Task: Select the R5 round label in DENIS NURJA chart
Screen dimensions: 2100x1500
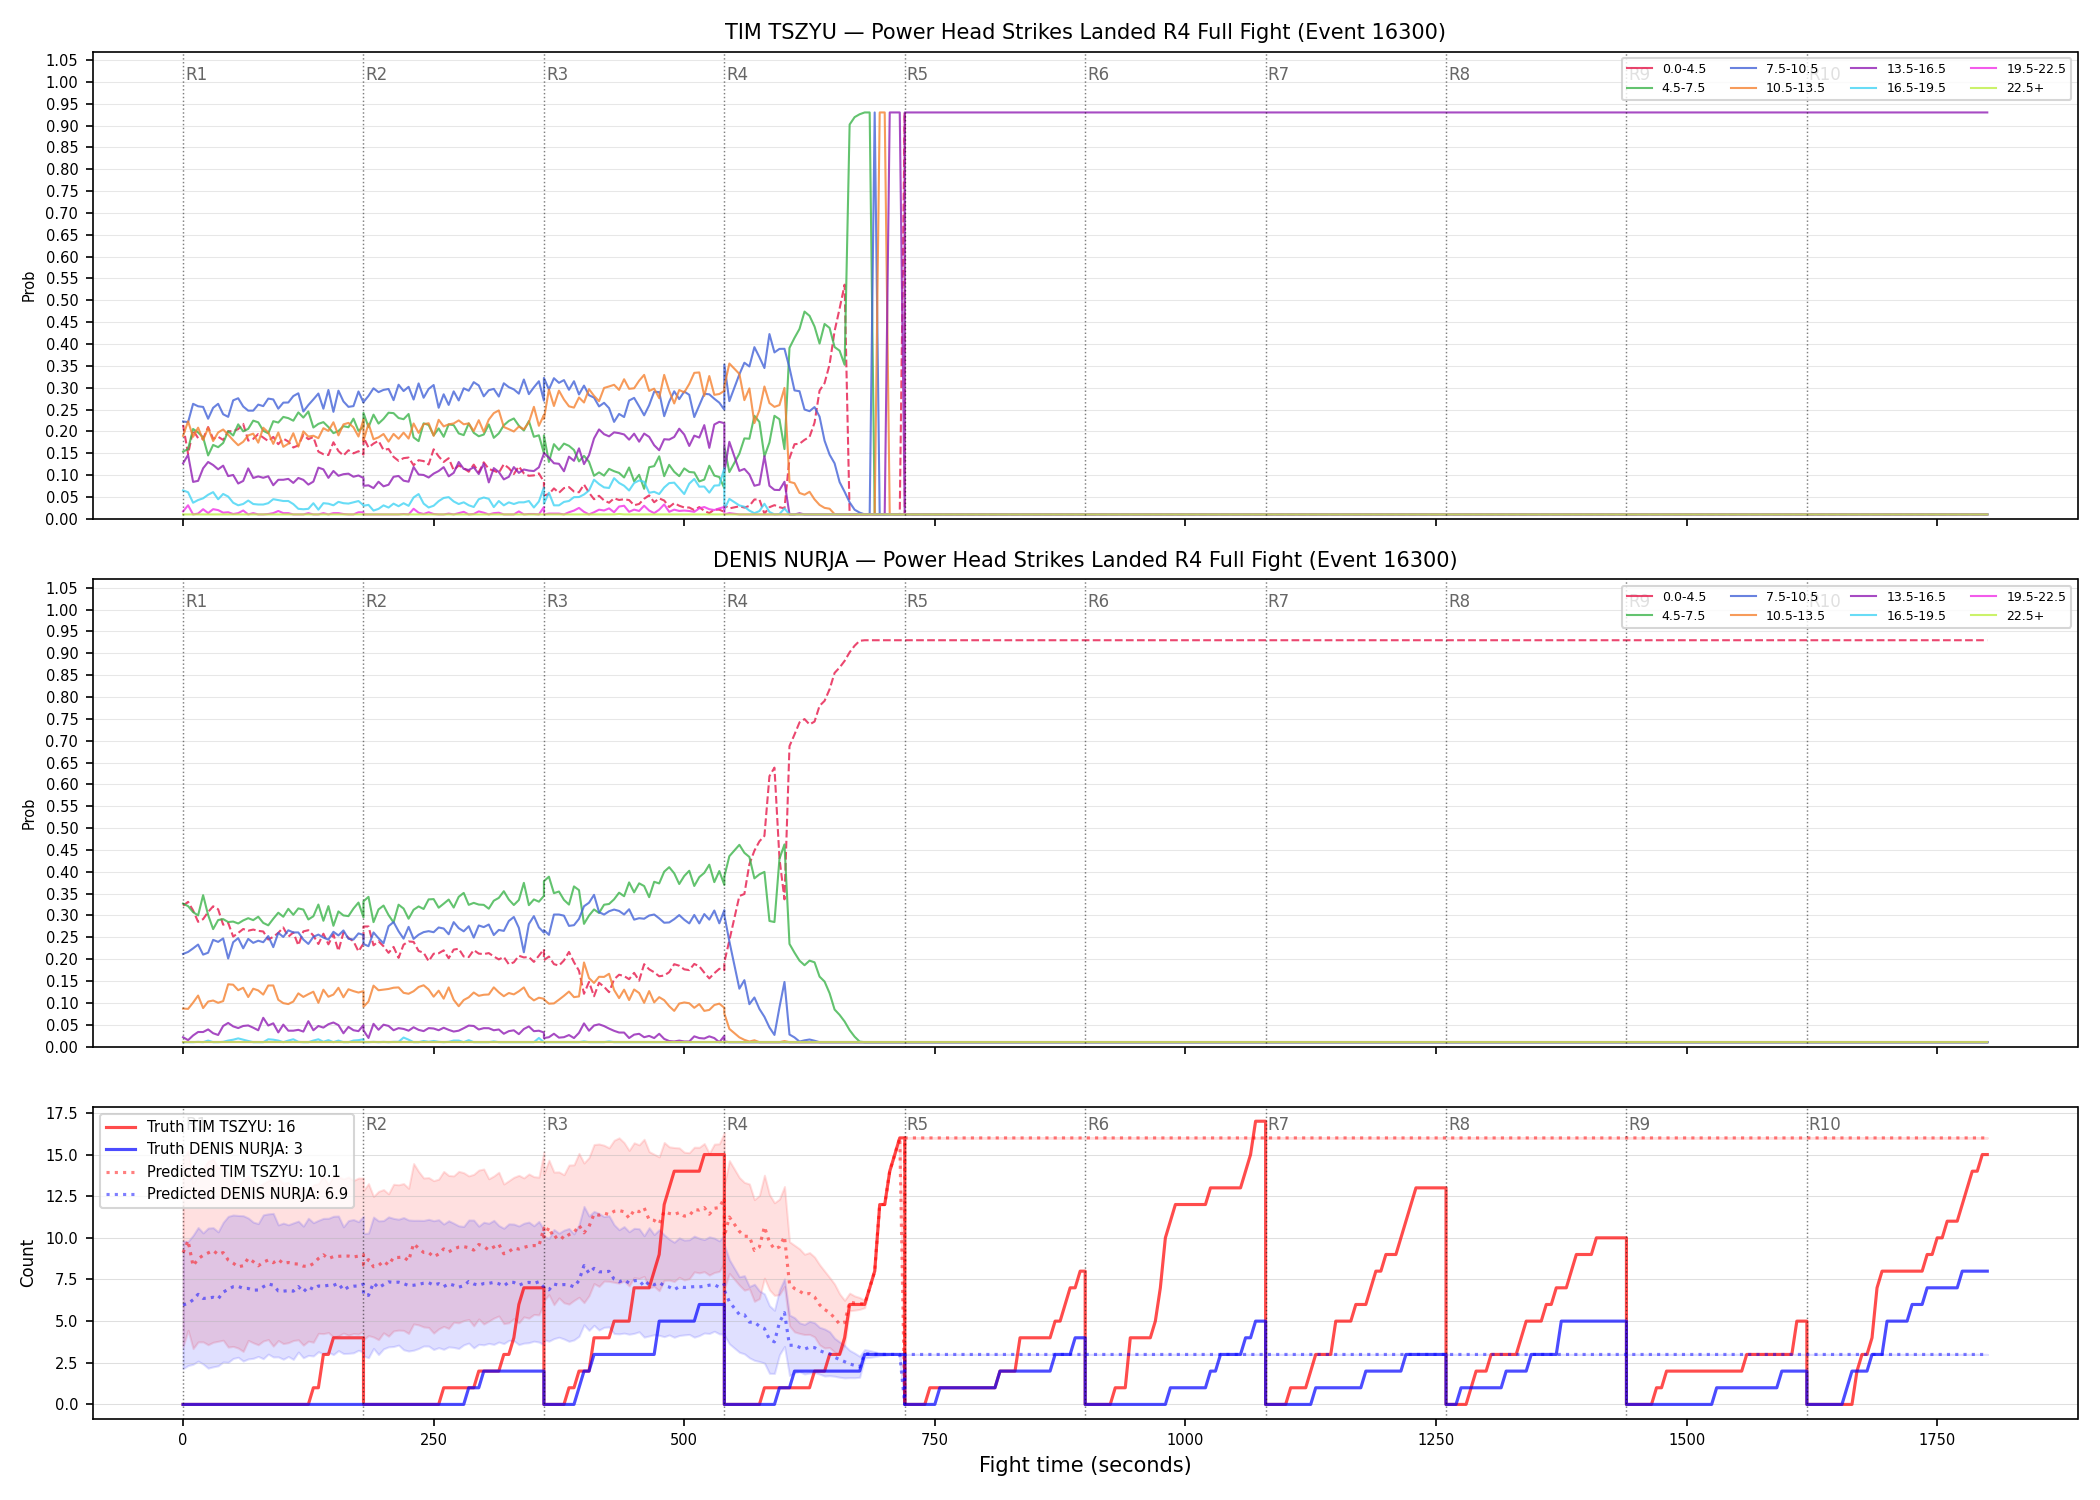Action: click(x=917, y=601)
